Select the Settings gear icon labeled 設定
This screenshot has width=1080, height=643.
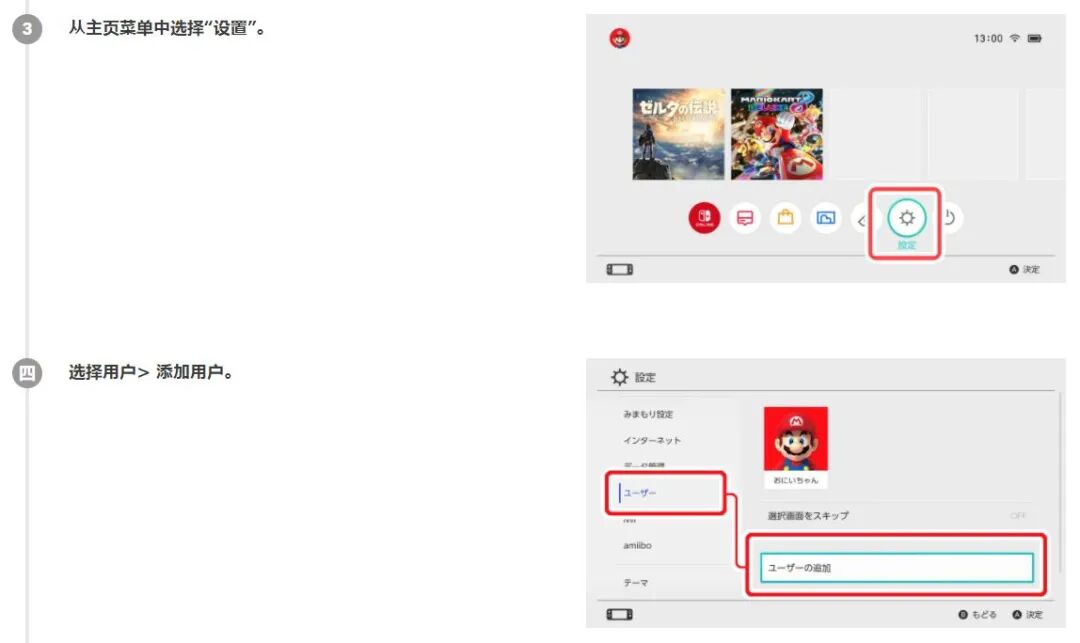[x=906, y=218]
